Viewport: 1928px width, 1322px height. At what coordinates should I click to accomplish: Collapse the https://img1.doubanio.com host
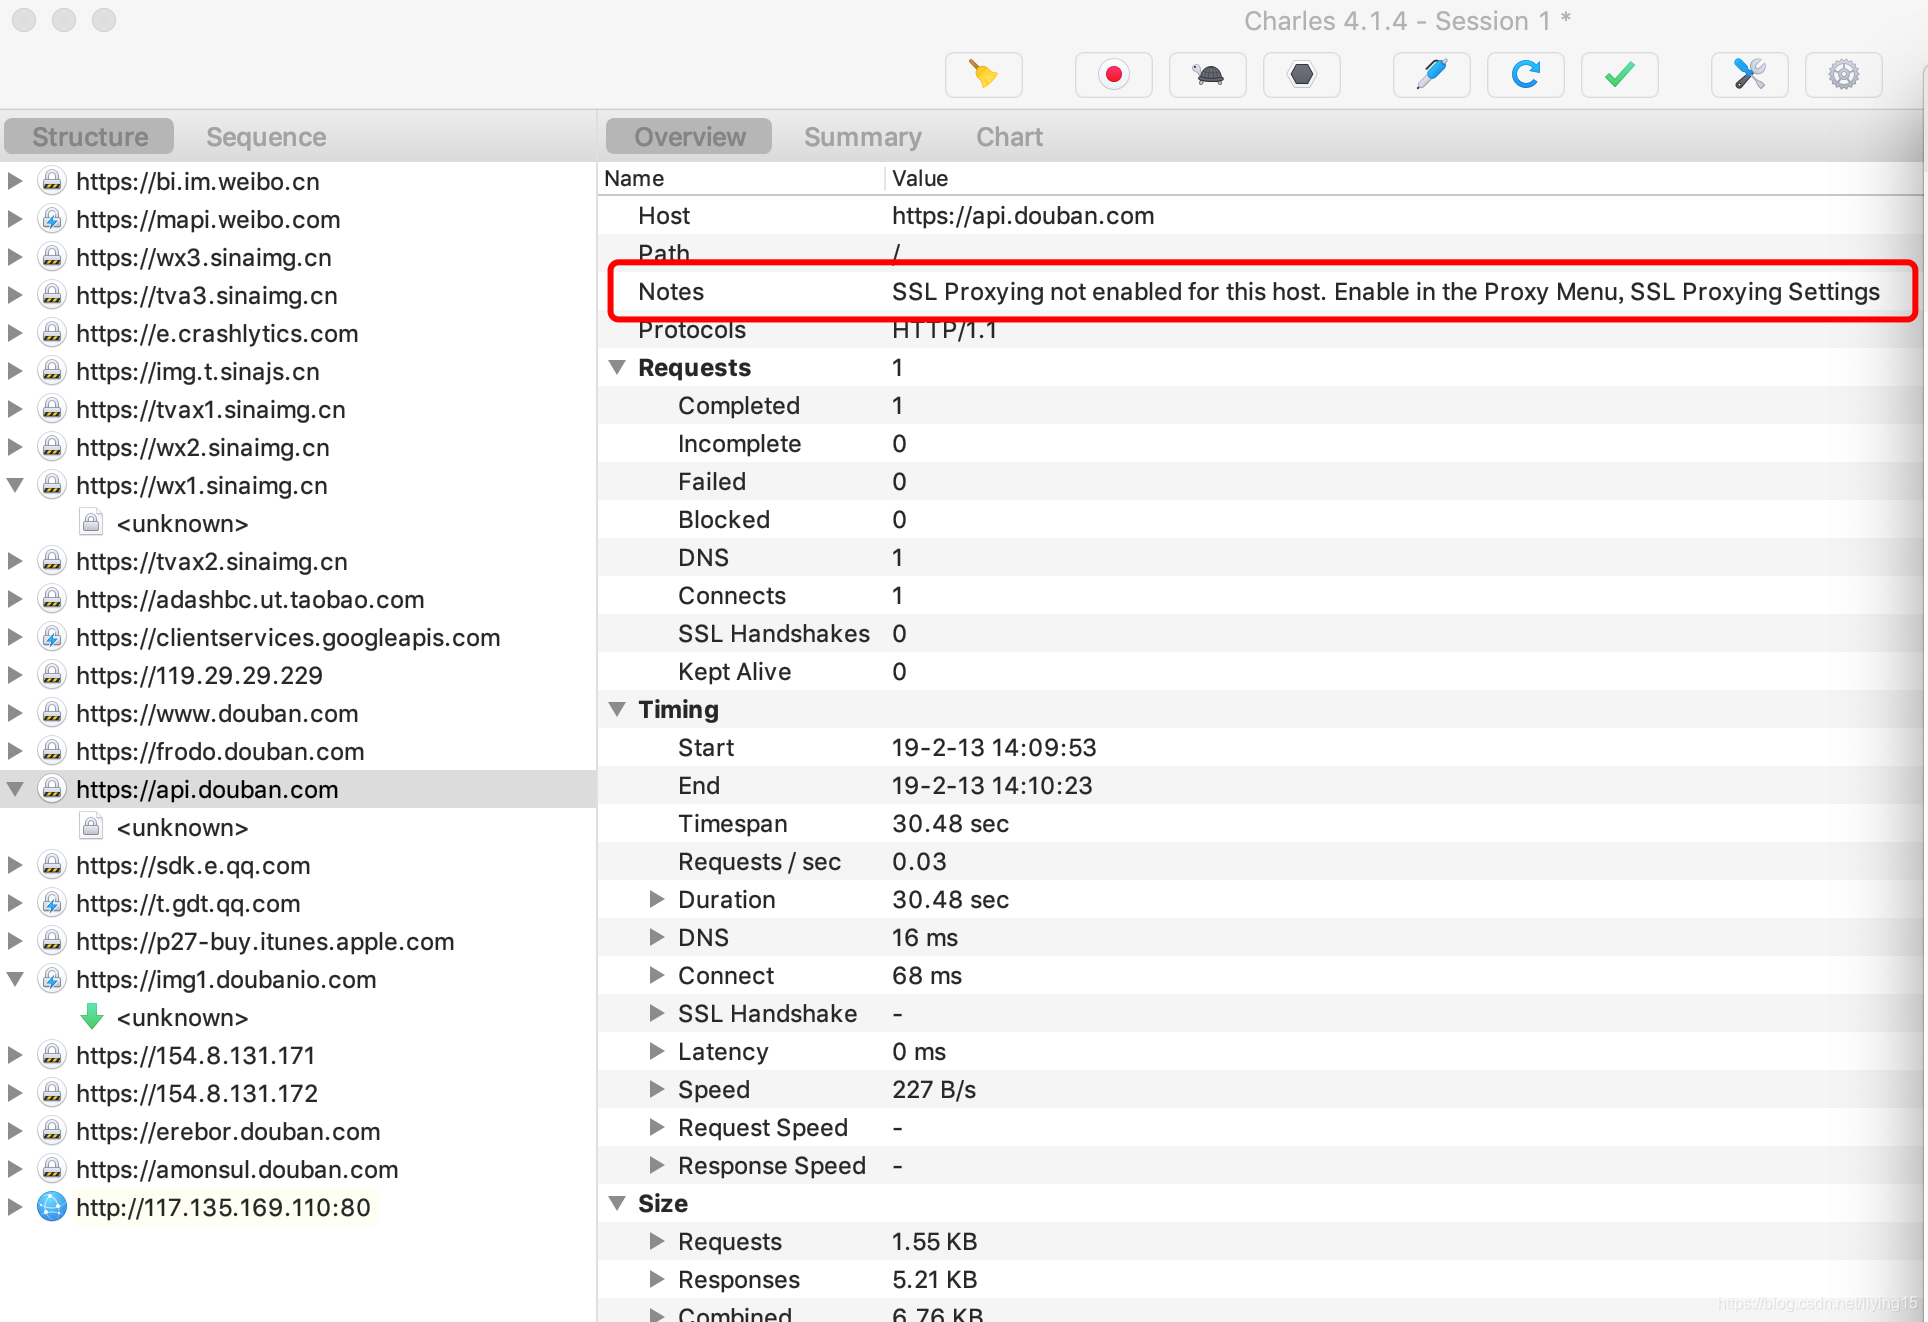click(15, 979)
